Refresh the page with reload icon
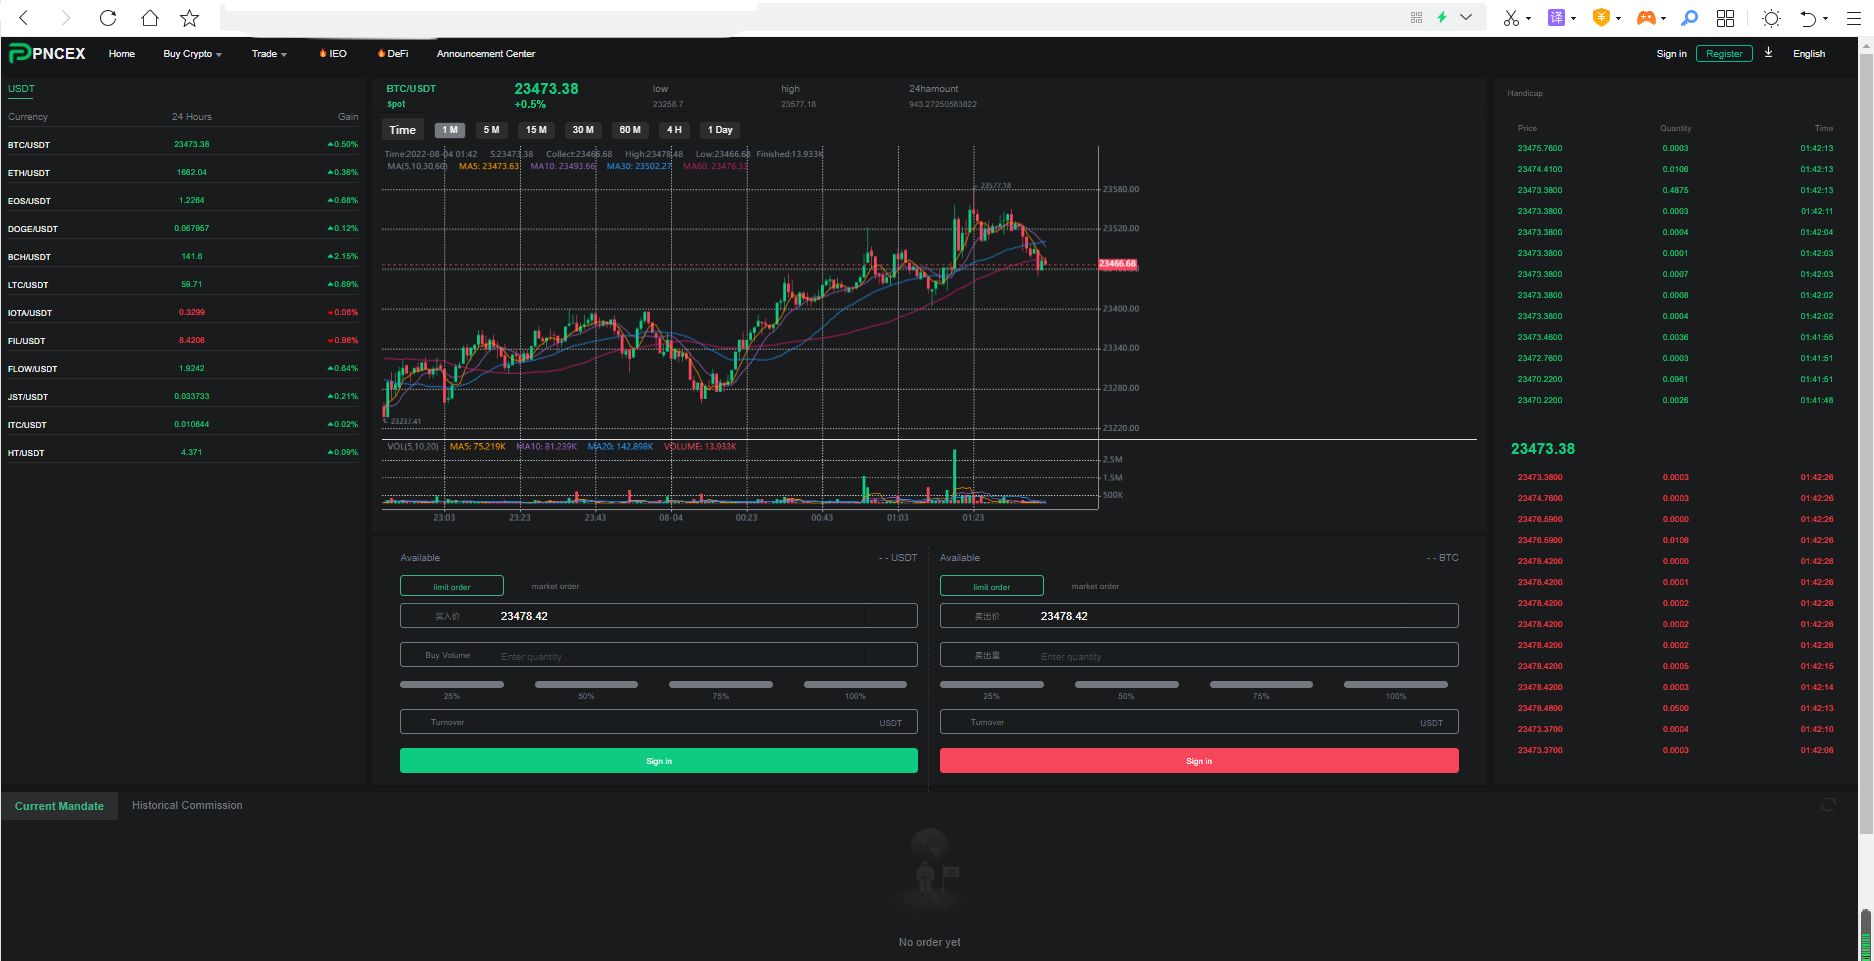The width and height of the screenshot is (1874, 961). (x=108, y=18)
